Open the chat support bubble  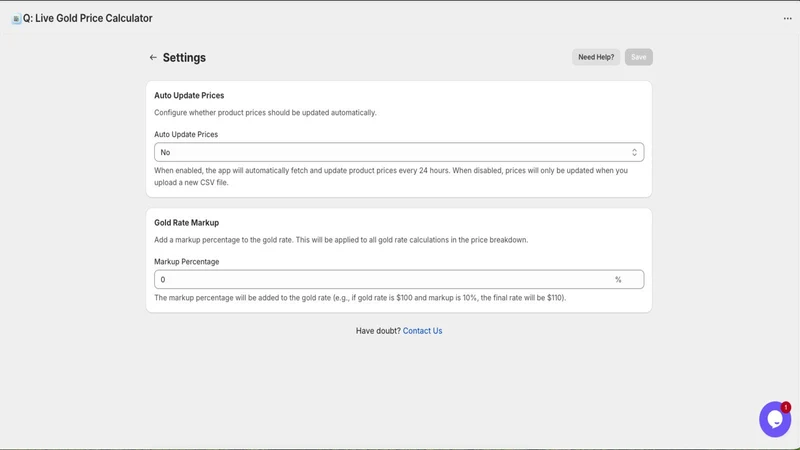tap(774, 419)
